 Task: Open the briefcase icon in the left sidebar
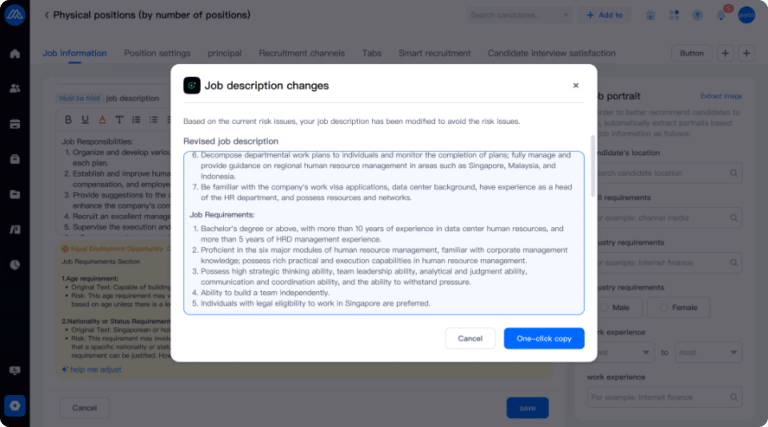[x=14, y=159]
